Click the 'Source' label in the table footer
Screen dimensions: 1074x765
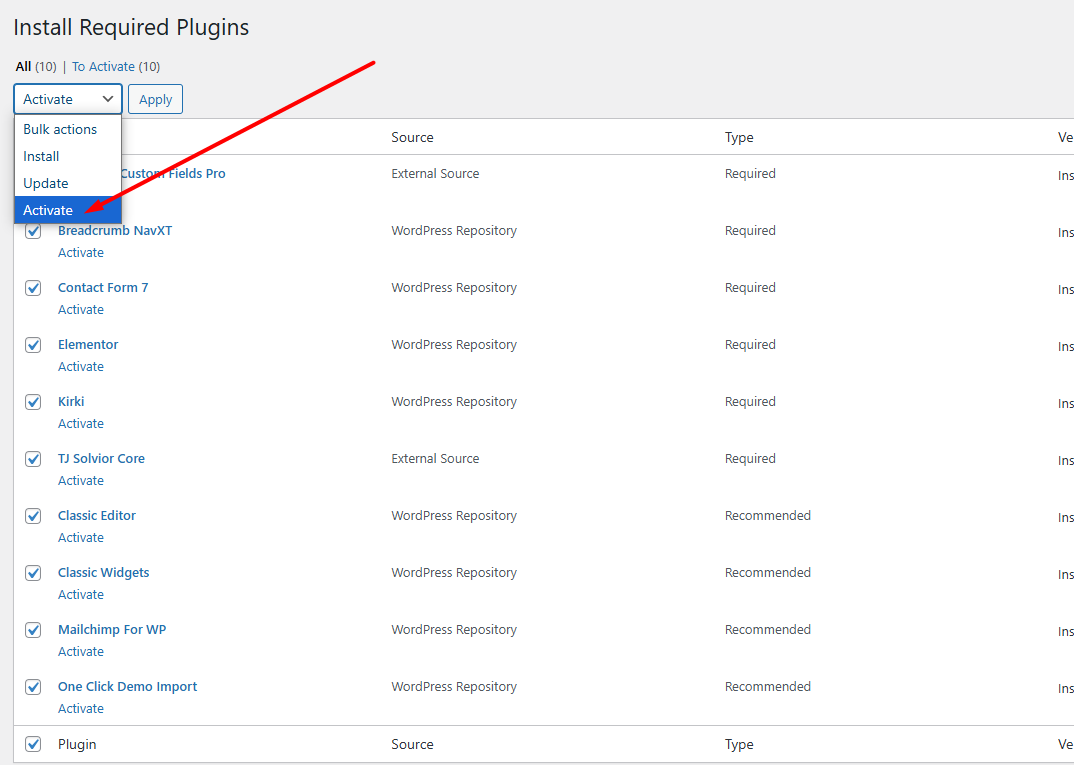click(x=412, y=744)
